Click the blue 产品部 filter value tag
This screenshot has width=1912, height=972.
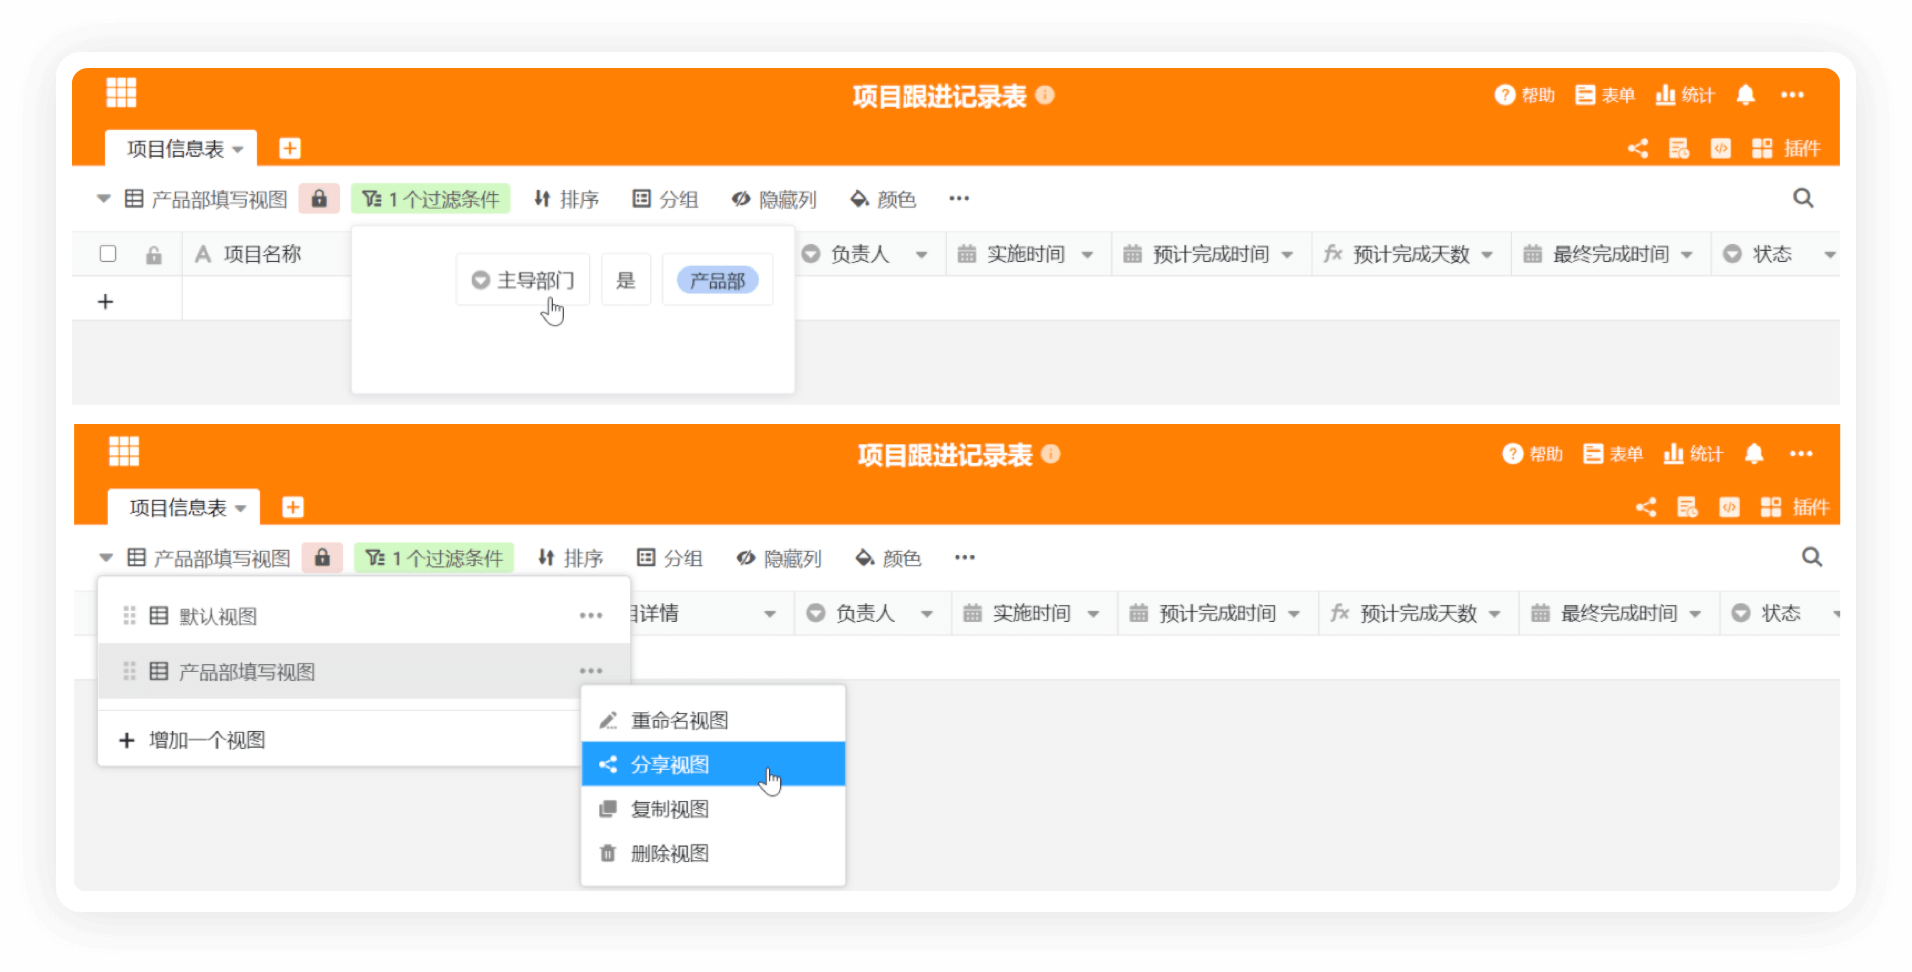tap(717, 280)
